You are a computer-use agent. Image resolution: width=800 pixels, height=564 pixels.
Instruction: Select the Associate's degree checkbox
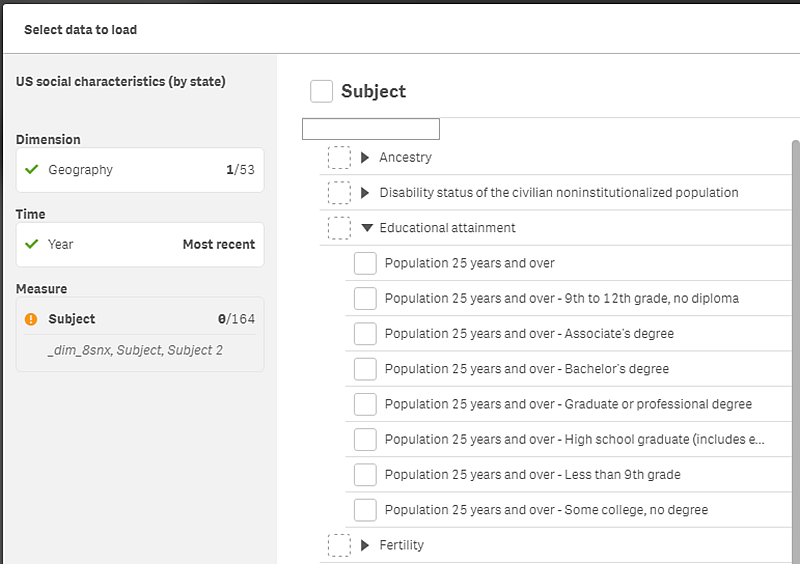click(365, 333)
